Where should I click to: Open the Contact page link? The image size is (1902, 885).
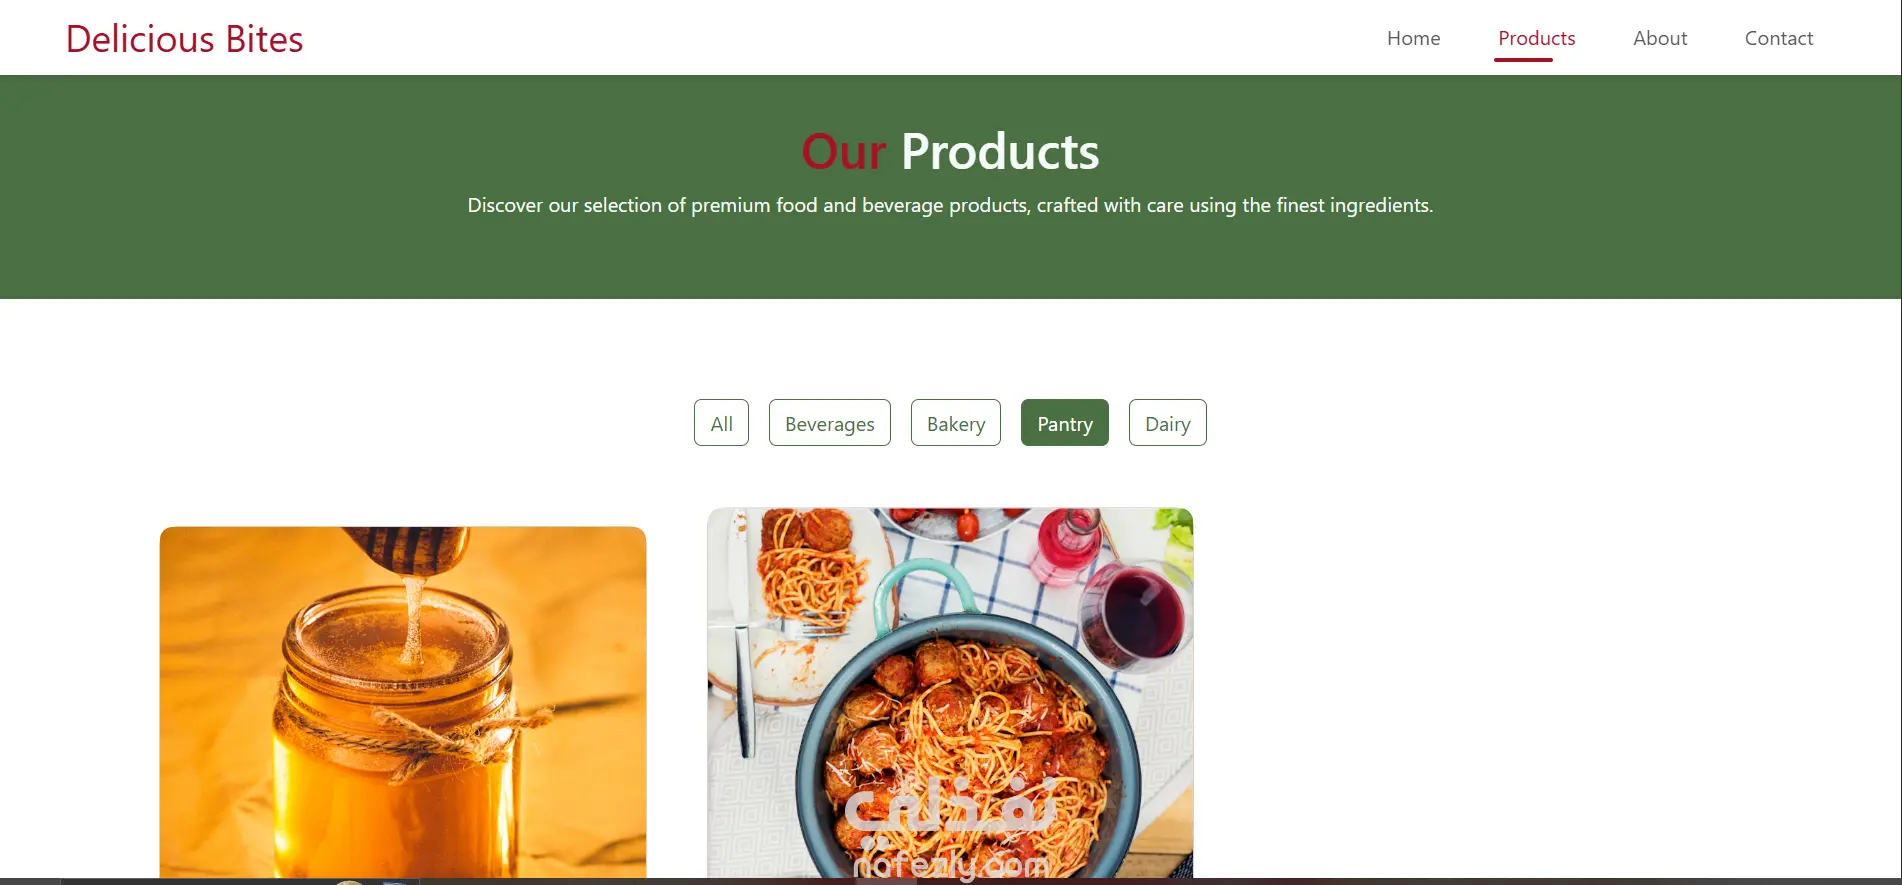1778,38
